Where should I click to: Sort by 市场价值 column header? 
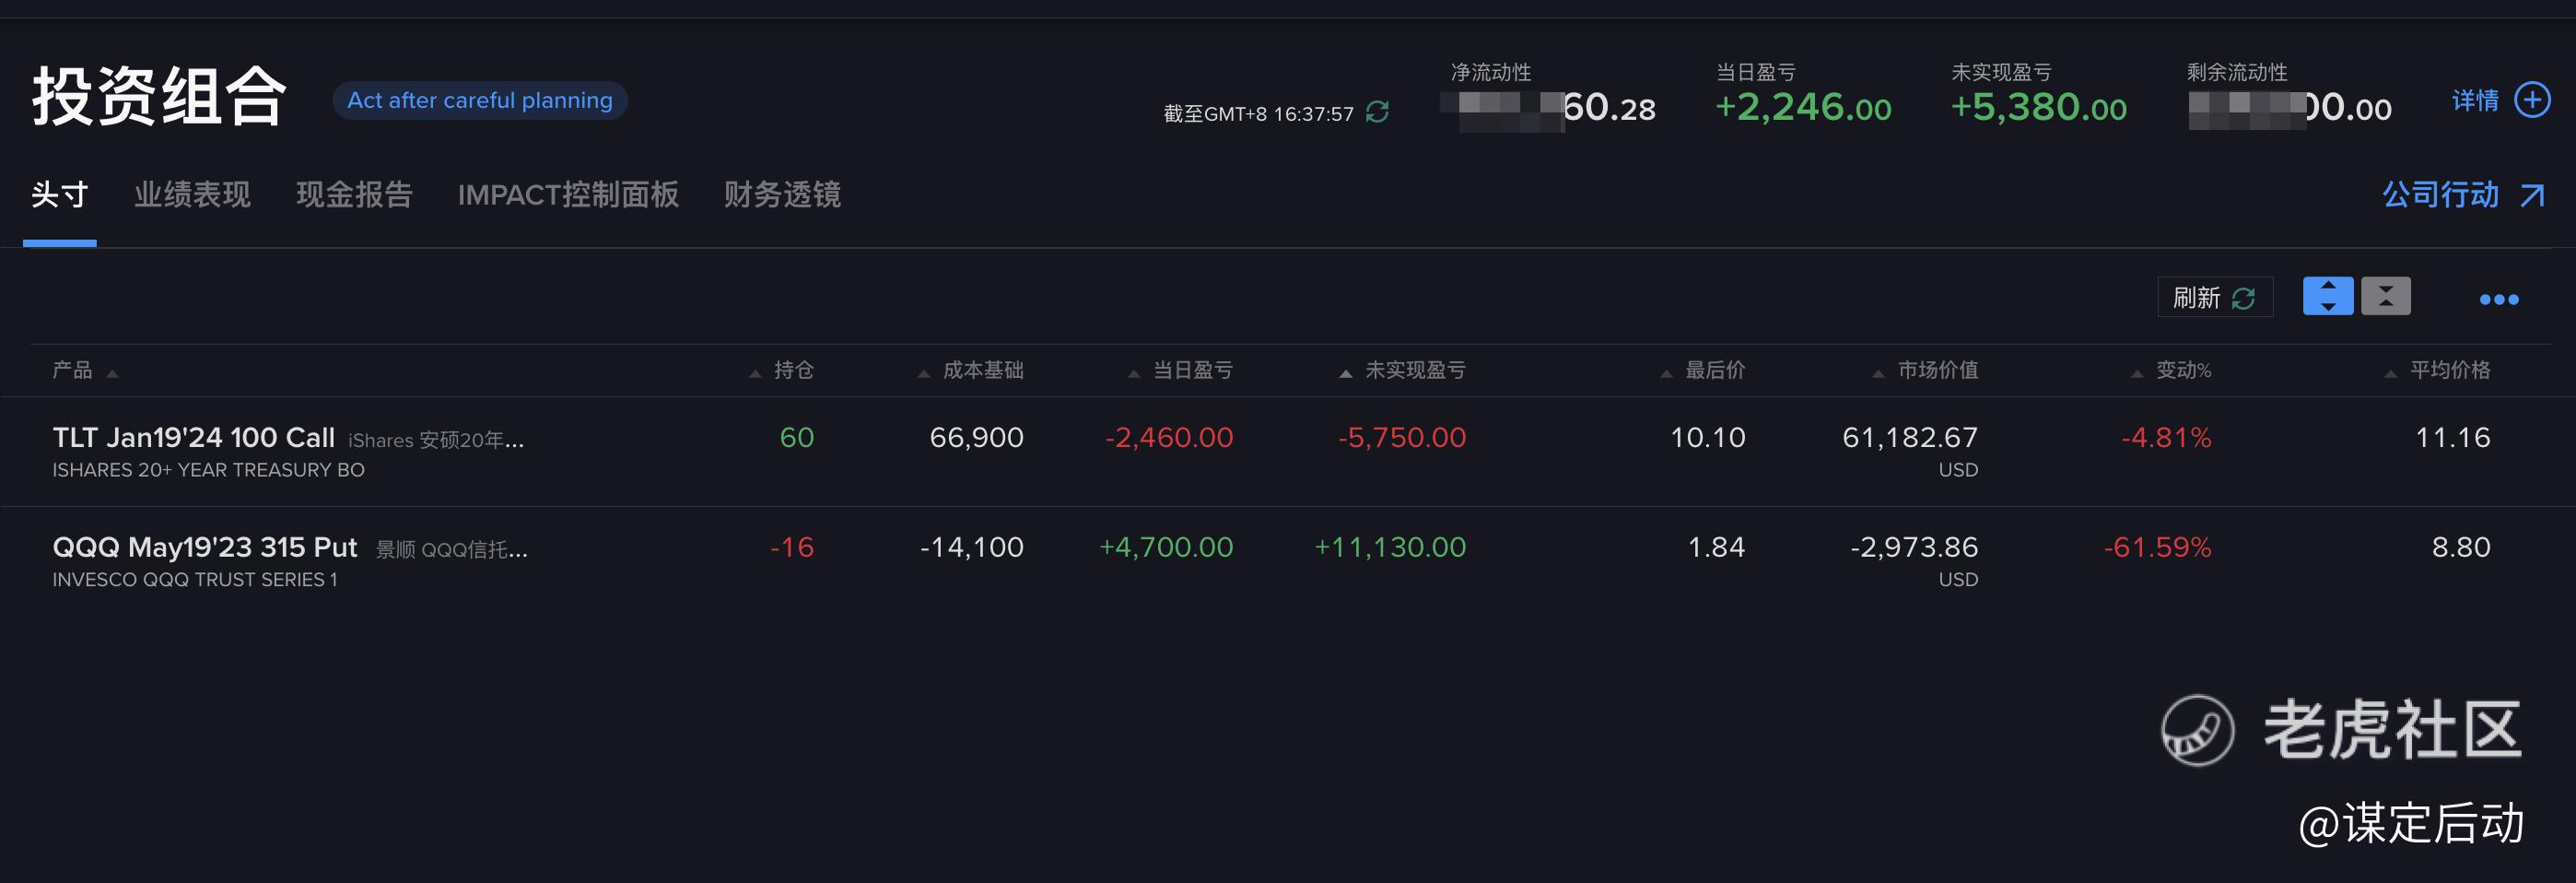(1937, 370)
